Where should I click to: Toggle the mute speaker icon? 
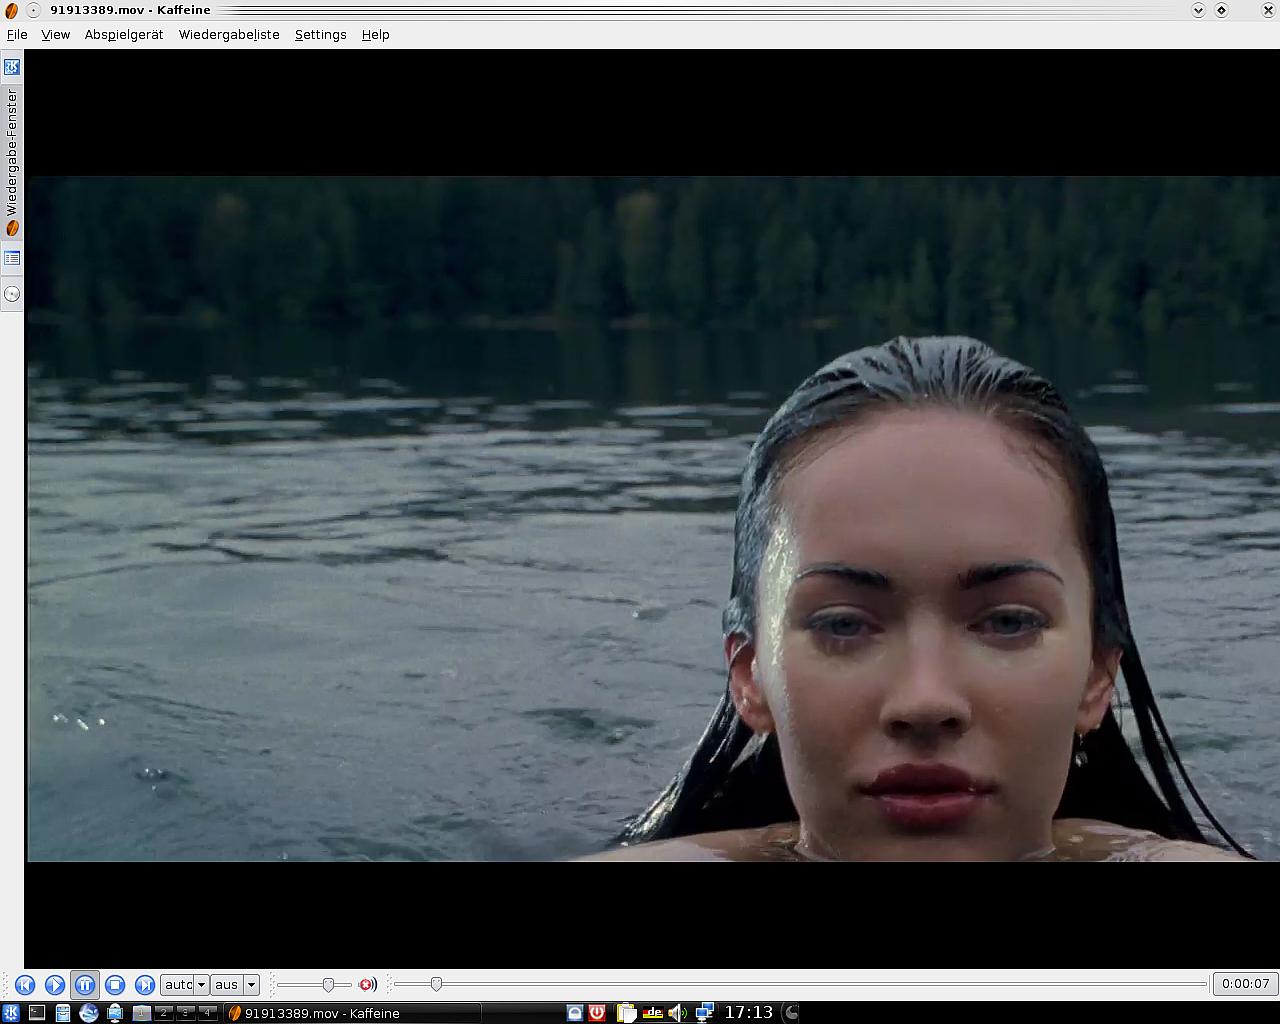point(367,985)
